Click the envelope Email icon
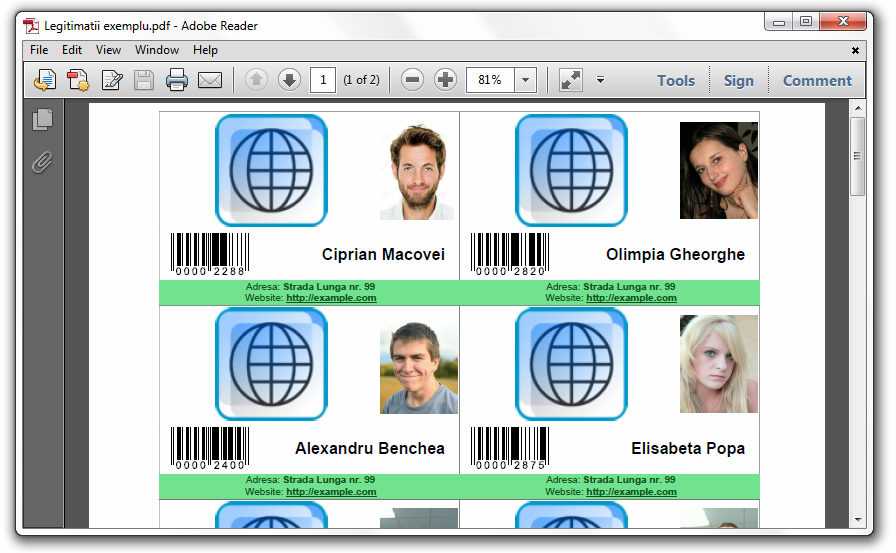Viewport: 896px width, 553px height. tap(210, 80)
